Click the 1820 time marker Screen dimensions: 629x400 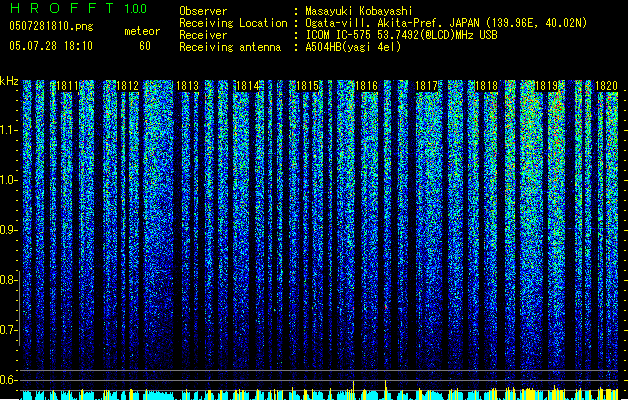pyautogui.click(x=606, y=86)
